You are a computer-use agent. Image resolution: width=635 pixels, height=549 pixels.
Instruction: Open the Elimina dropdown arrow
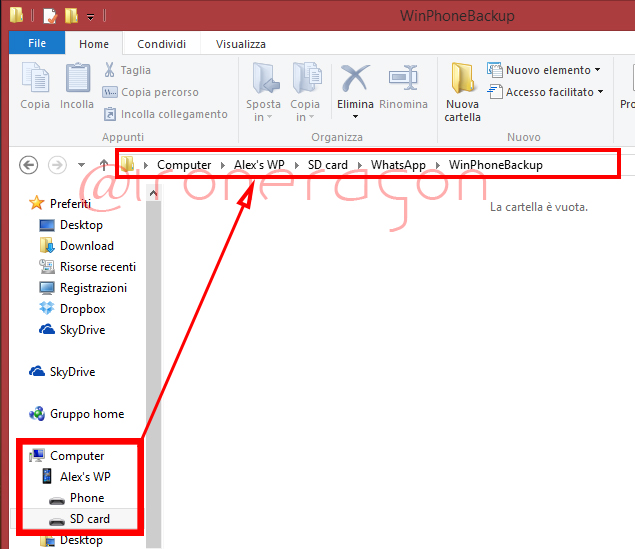[x=355, y=117]
